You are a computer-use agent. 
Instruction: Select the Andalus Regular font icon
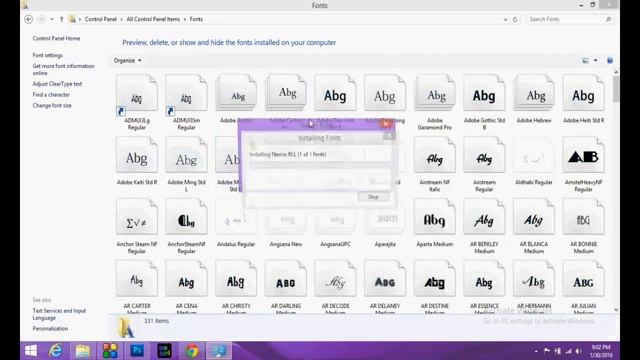click(x=236, y=217)
